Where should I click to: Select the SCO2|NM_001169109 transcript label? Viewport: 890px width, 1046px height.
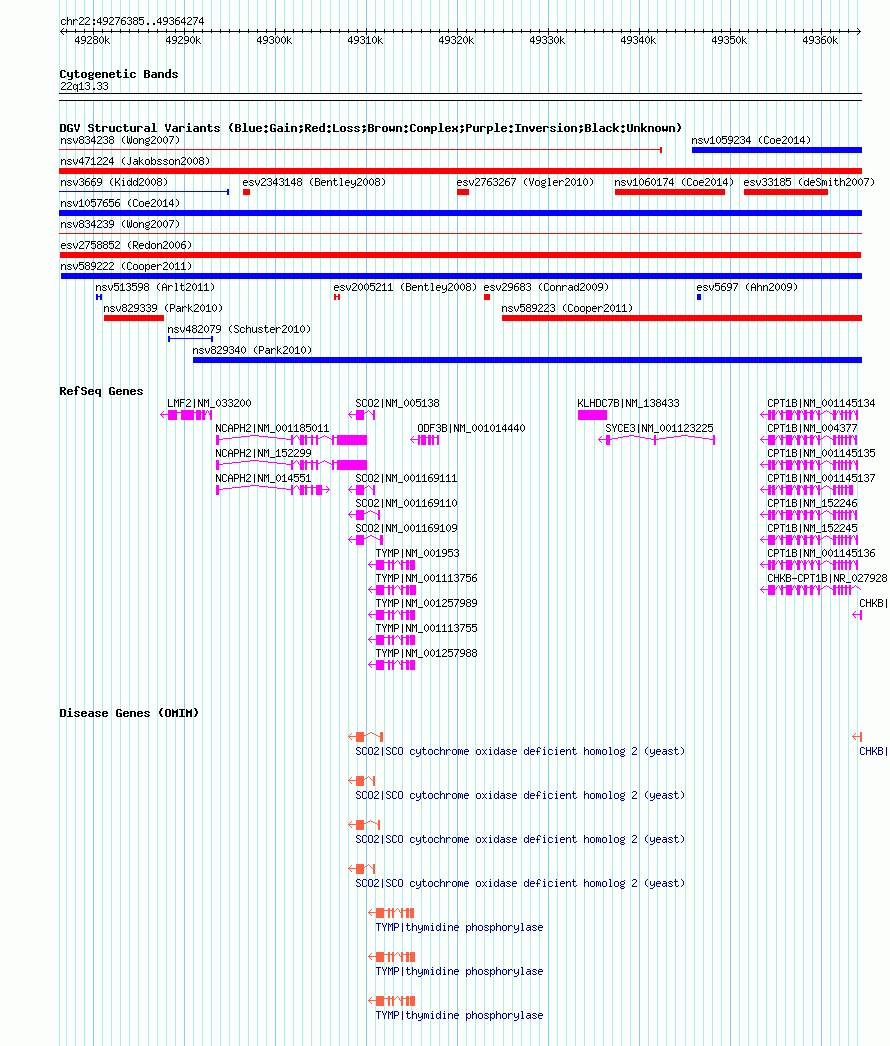pyautogui.click(x=406, y=528)
